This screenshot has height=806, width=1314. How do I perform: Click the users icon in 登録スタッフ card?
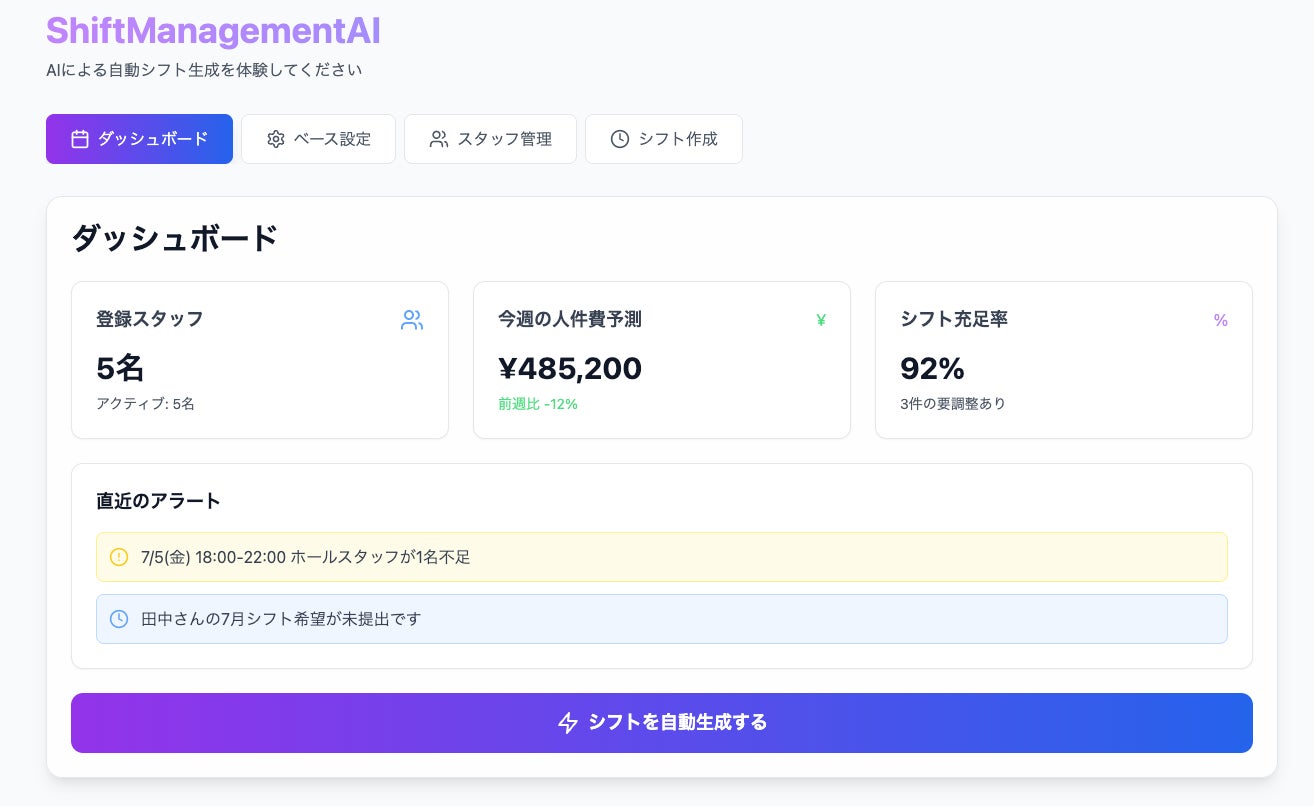[412, 320]
